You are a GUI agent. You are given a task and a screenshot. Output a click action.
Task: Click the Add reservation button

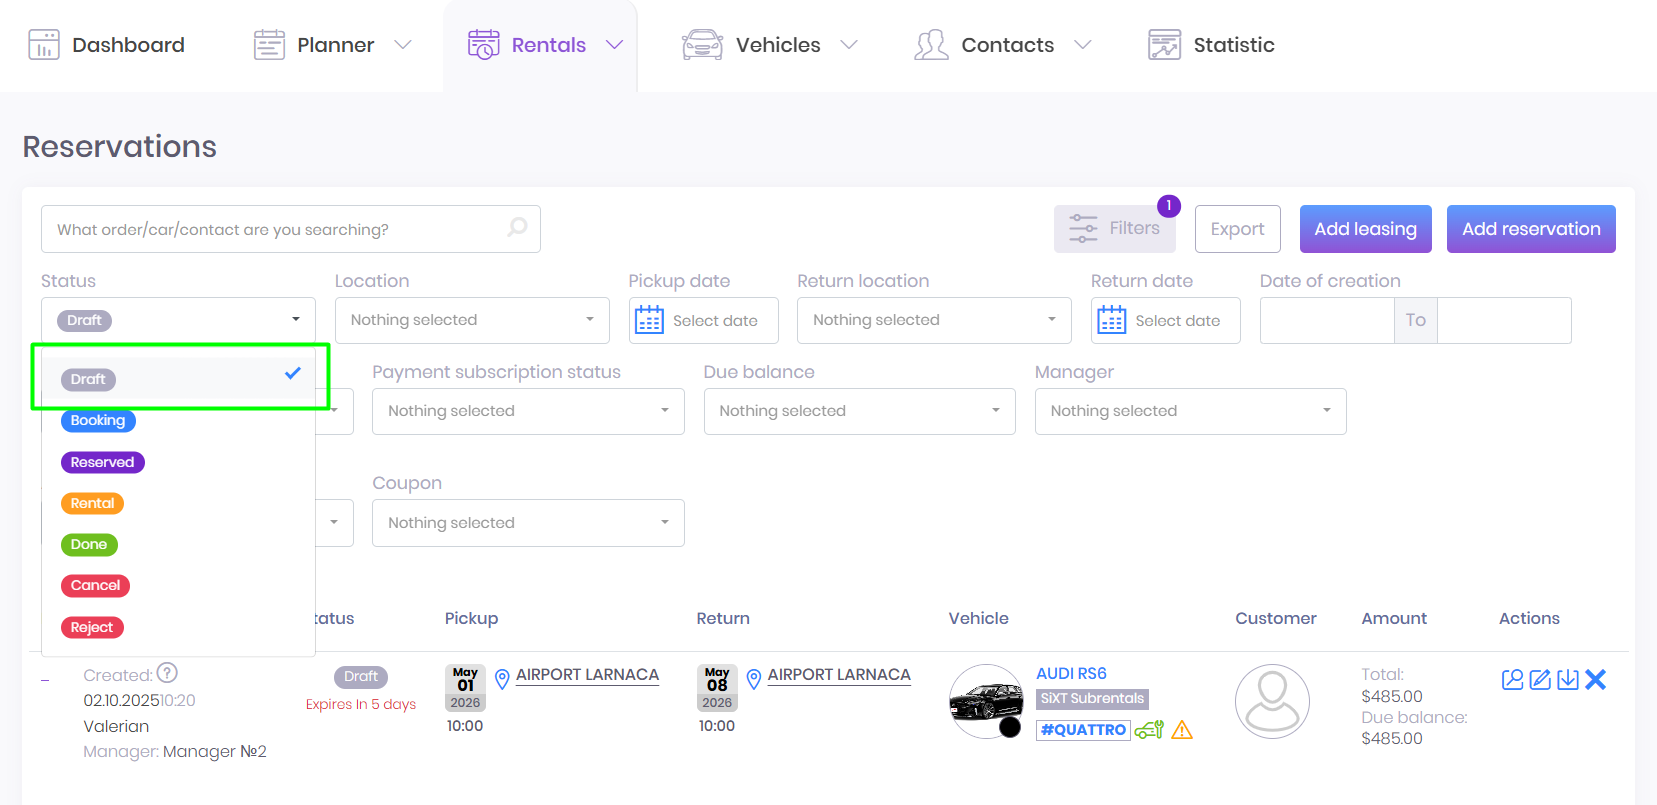click(1530, 229)
